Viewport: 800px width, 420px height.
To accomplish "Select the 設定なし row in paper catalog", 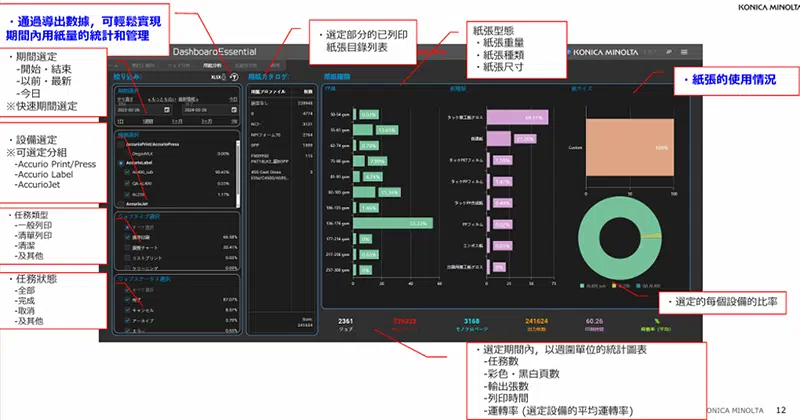I will 282,103.
